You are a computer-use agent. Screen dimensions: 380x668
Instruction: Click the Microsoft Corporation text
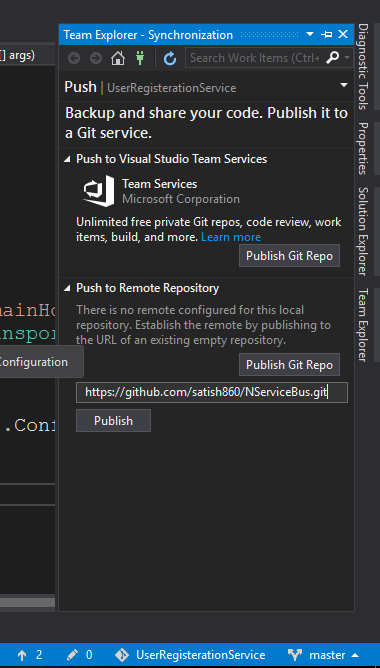tap(181, 199)
